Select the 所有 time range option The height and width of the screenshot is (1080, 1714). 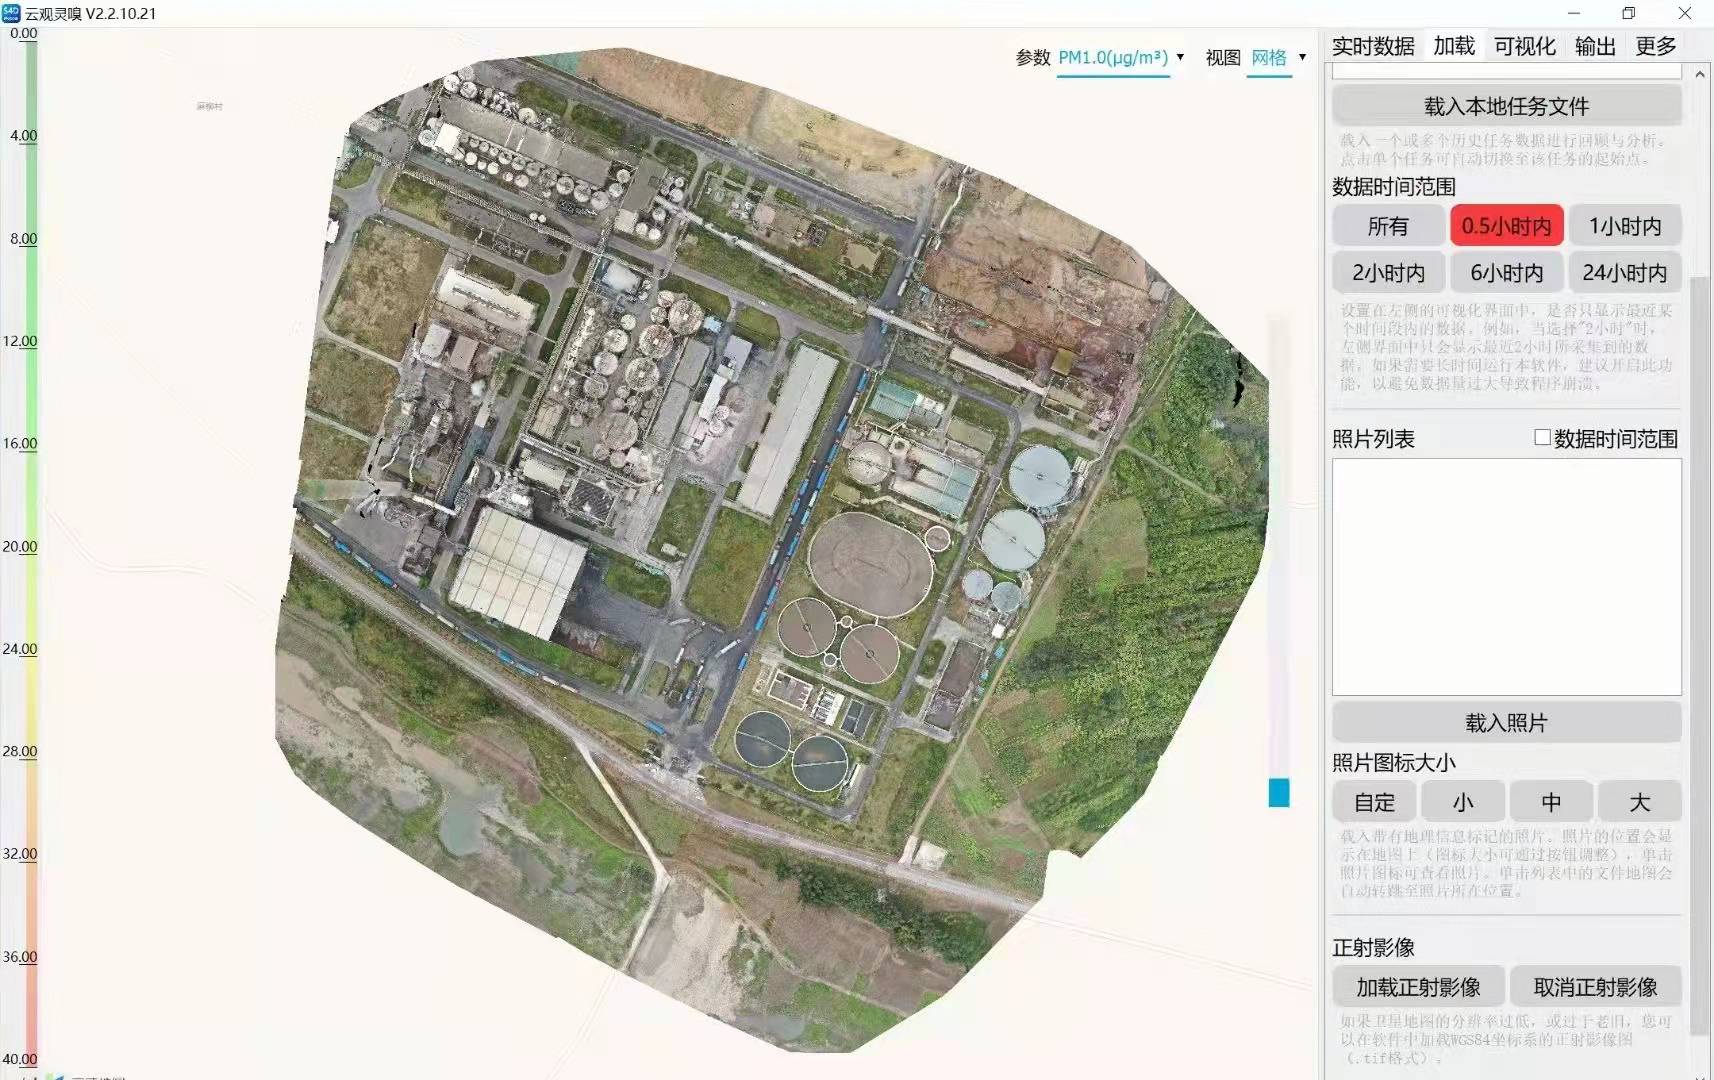[x=1388, y=226]
